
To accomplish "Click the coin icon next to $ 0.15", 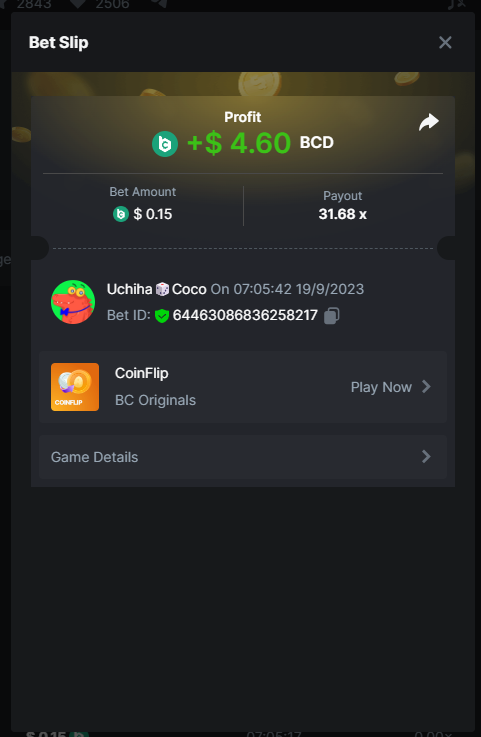I will click(121, 214).
